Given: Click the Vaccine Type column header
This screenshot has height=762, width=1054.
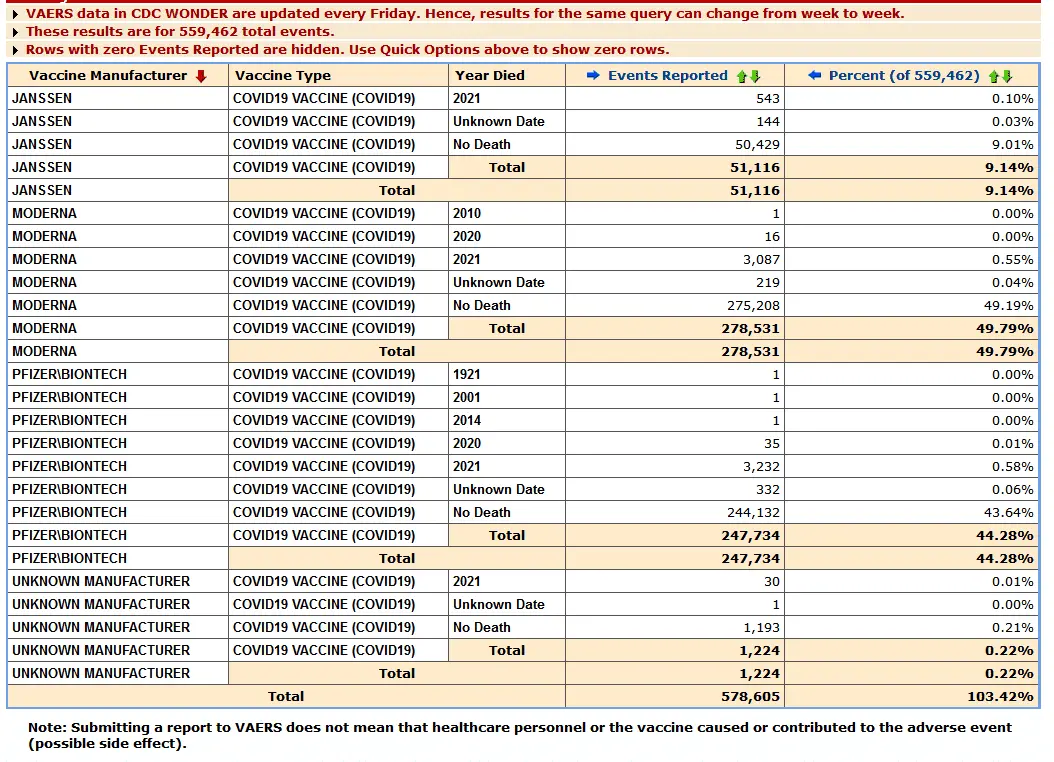Looking at the screenshot, I should pos(282,76).
